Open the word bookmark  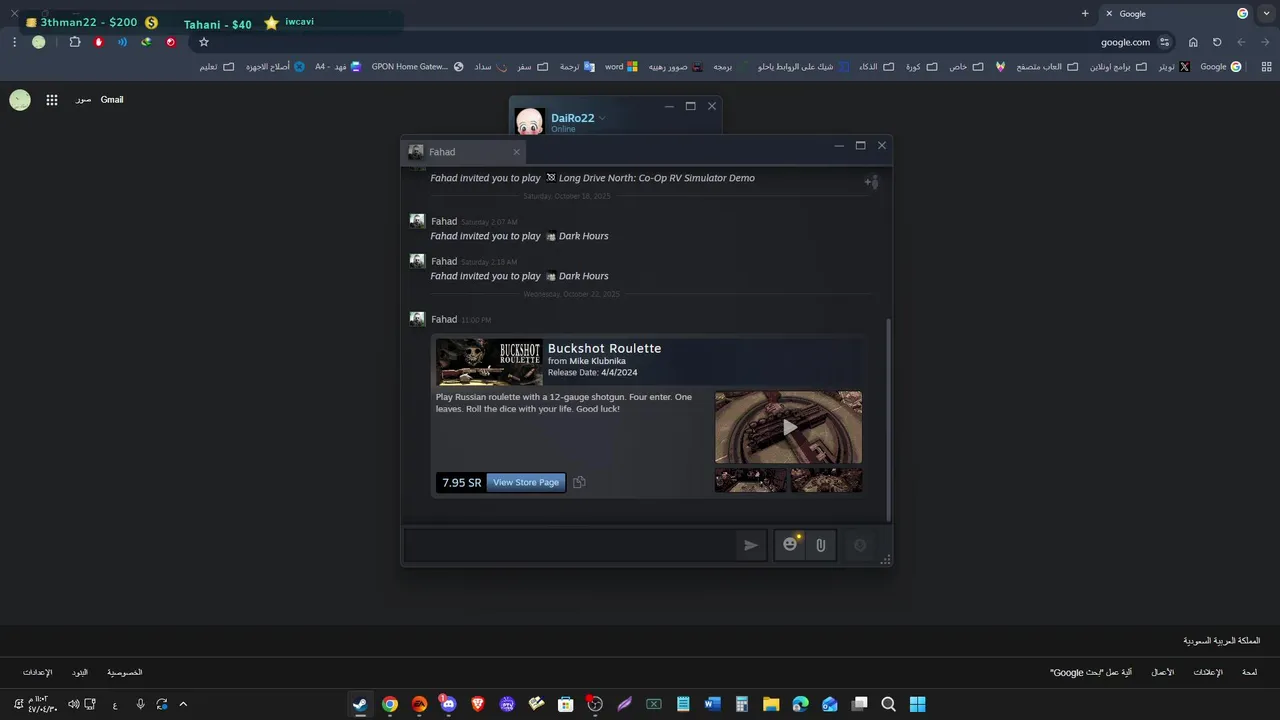pos(621,67)
